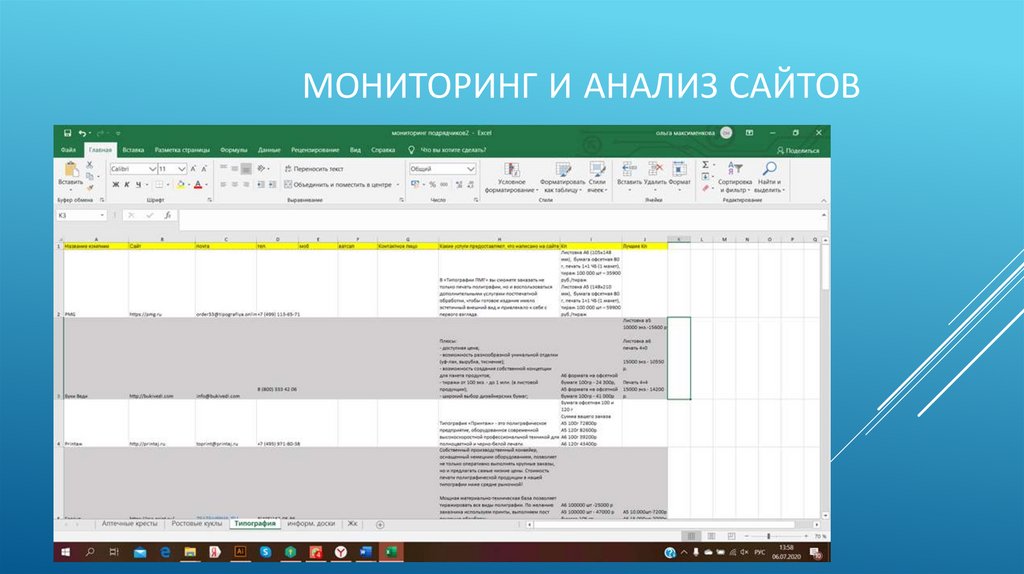Image resolution: width=1024 pixels, height=574 pixels.
Task: Save the workbook with the floppy disk icon
Action: 67,133
